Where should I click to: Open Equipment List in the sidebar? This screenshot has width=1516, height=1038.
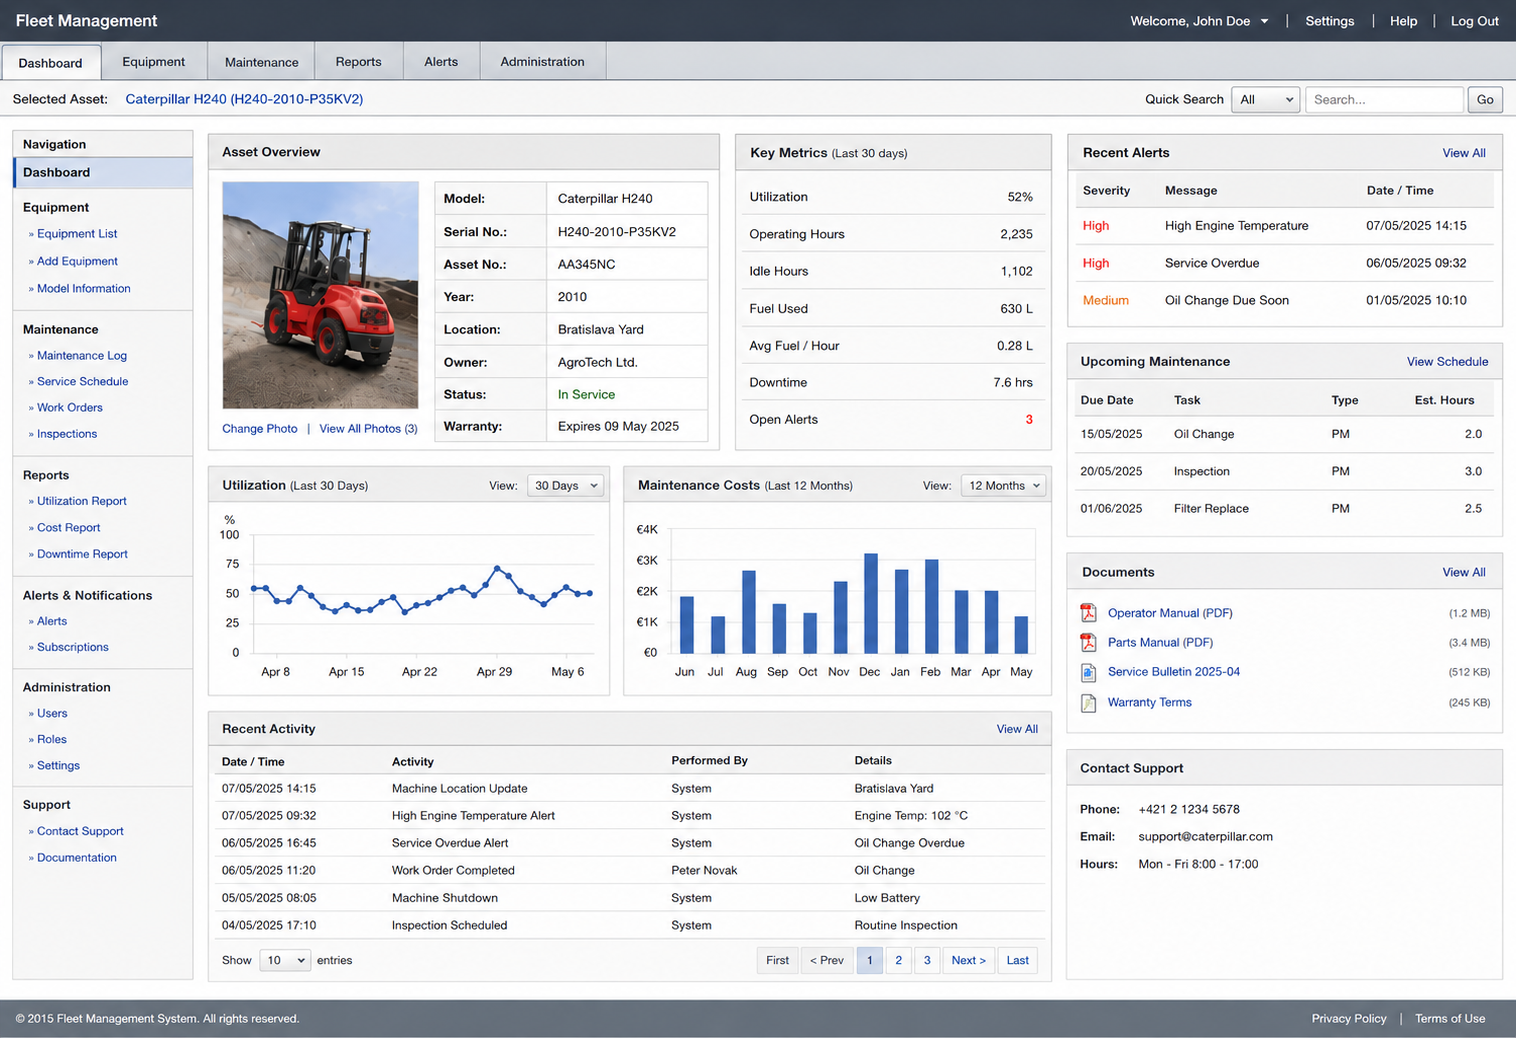[x=77, y=234]
